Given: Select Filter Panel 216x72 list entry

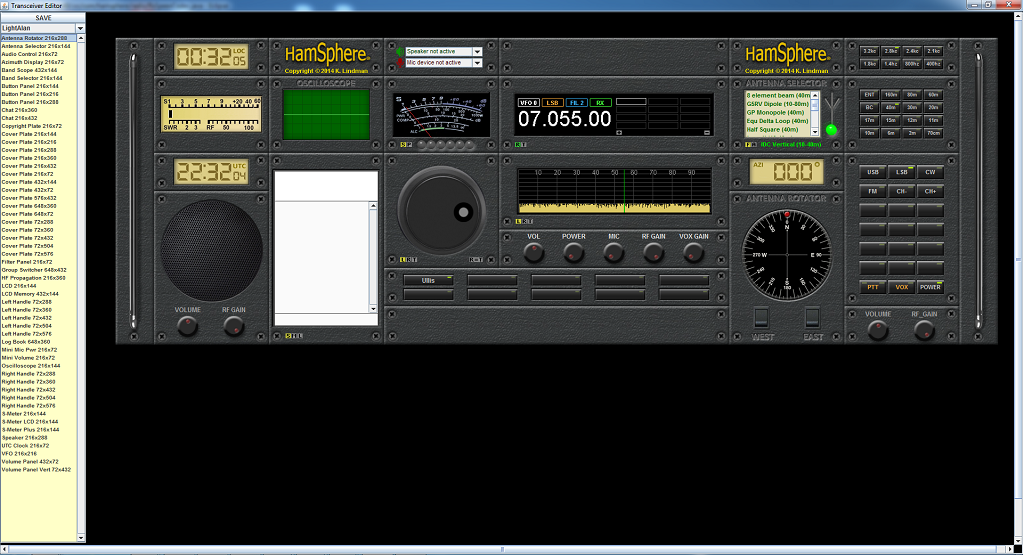Looking at the screenshot, I should coord(39,262).
